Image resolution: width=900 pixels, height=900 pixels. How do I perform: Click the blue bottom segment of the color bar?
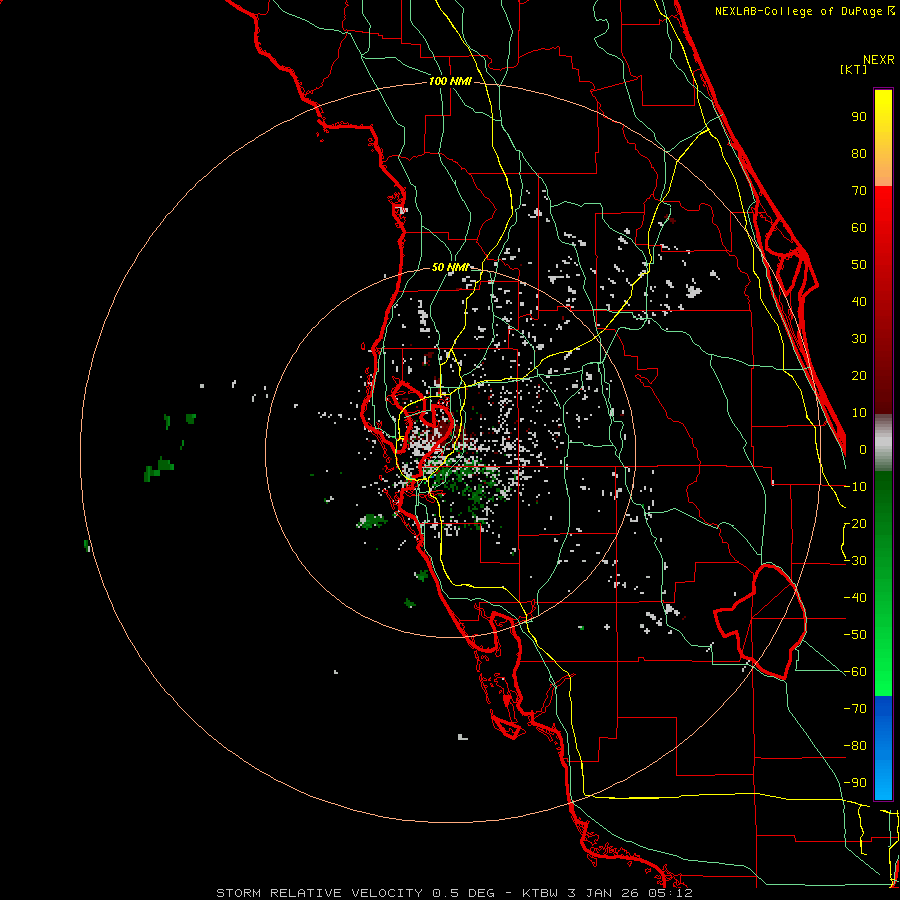coord(883,748)
